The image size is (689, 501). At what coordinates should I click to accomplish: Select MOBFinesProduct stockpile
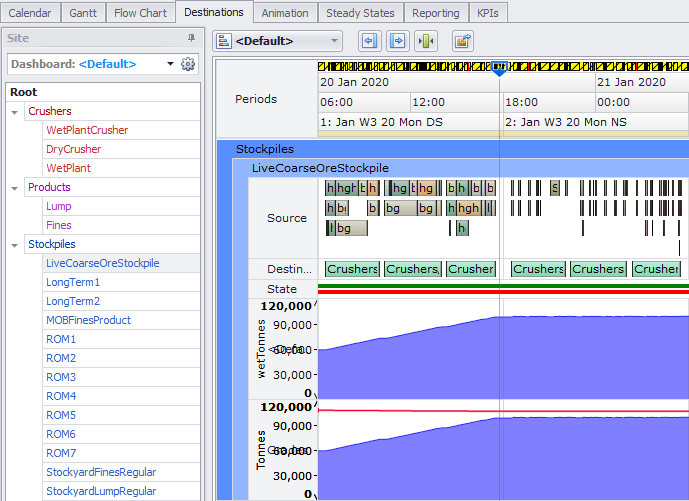pos(88,320)
